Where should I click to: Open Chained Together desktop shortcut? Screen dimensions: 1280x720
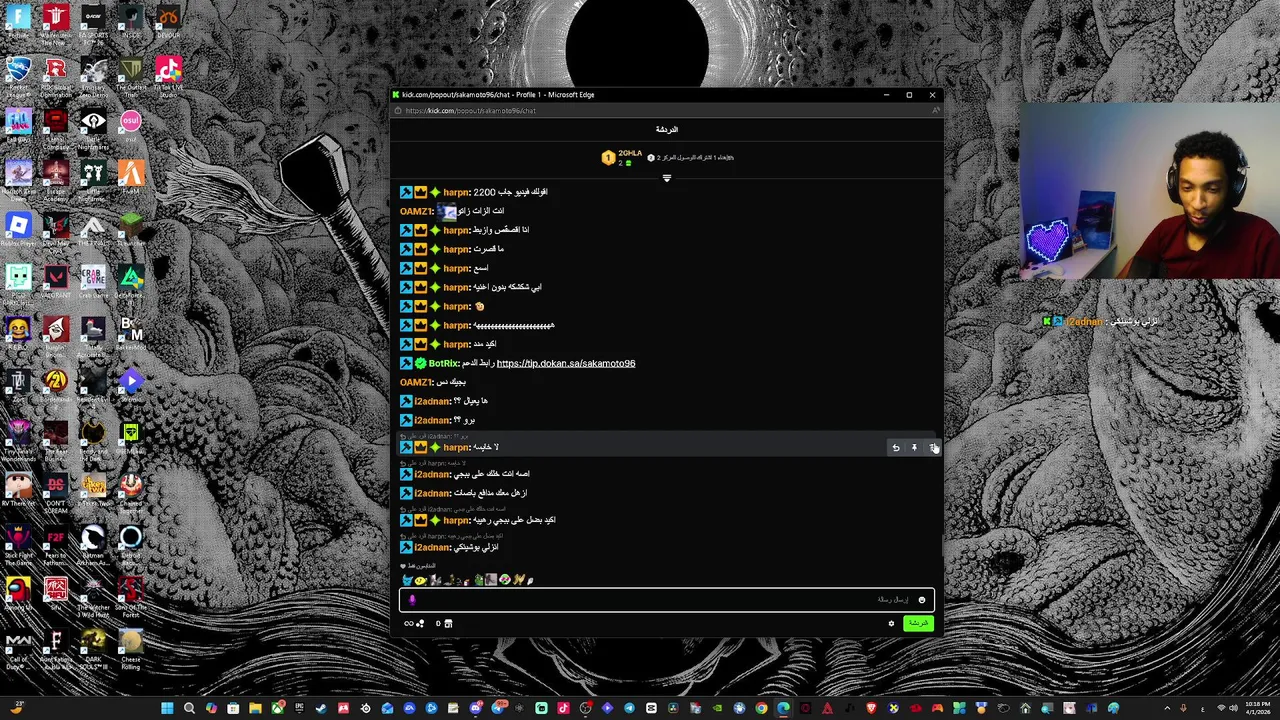point(131,491)
